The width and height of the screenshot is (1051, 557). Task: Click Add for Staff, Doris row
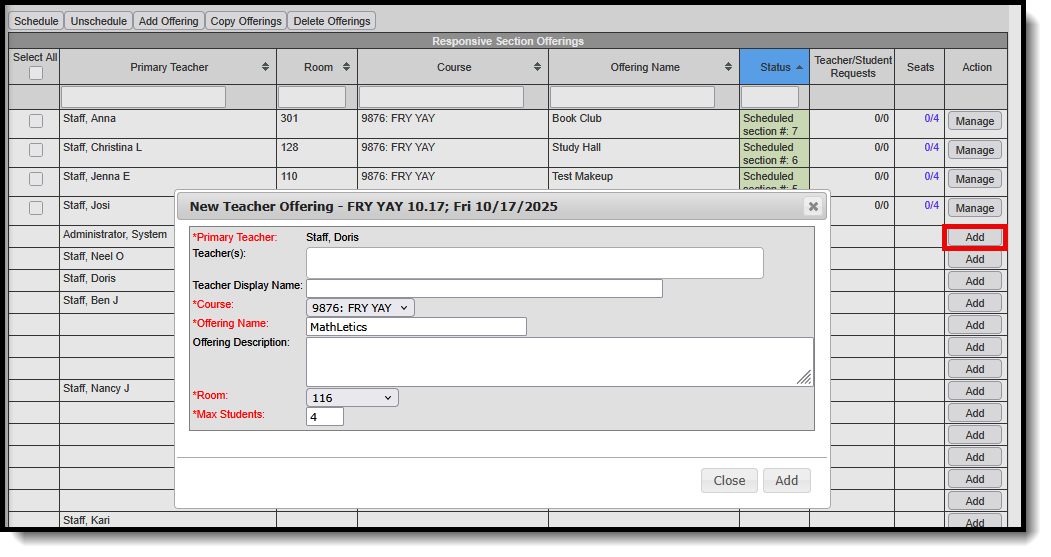coord(975,282)
